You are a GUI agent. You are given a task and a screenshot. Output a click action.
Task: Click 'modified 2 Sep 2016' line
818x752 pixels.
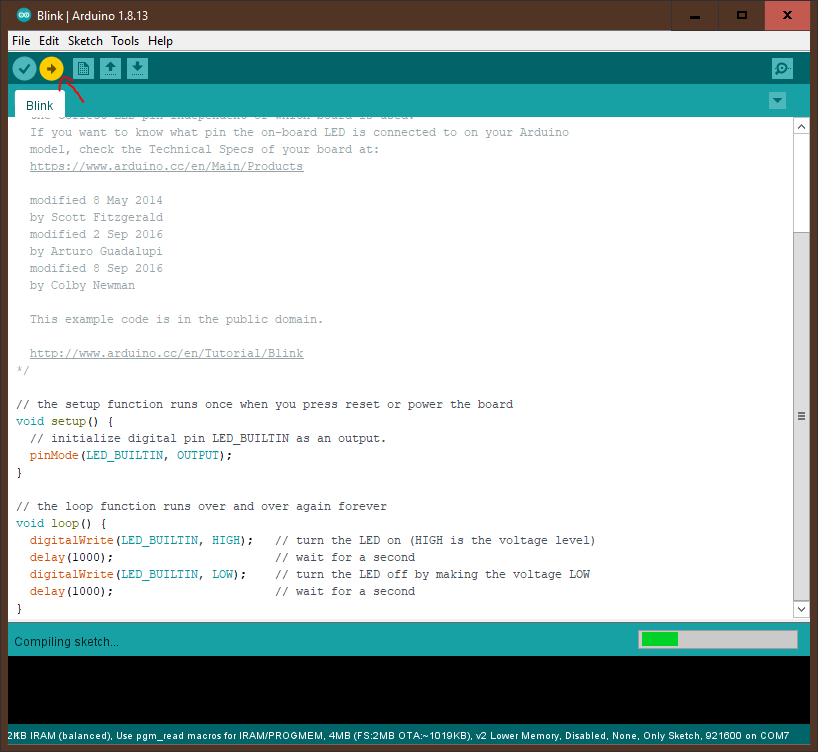(96, 234)
